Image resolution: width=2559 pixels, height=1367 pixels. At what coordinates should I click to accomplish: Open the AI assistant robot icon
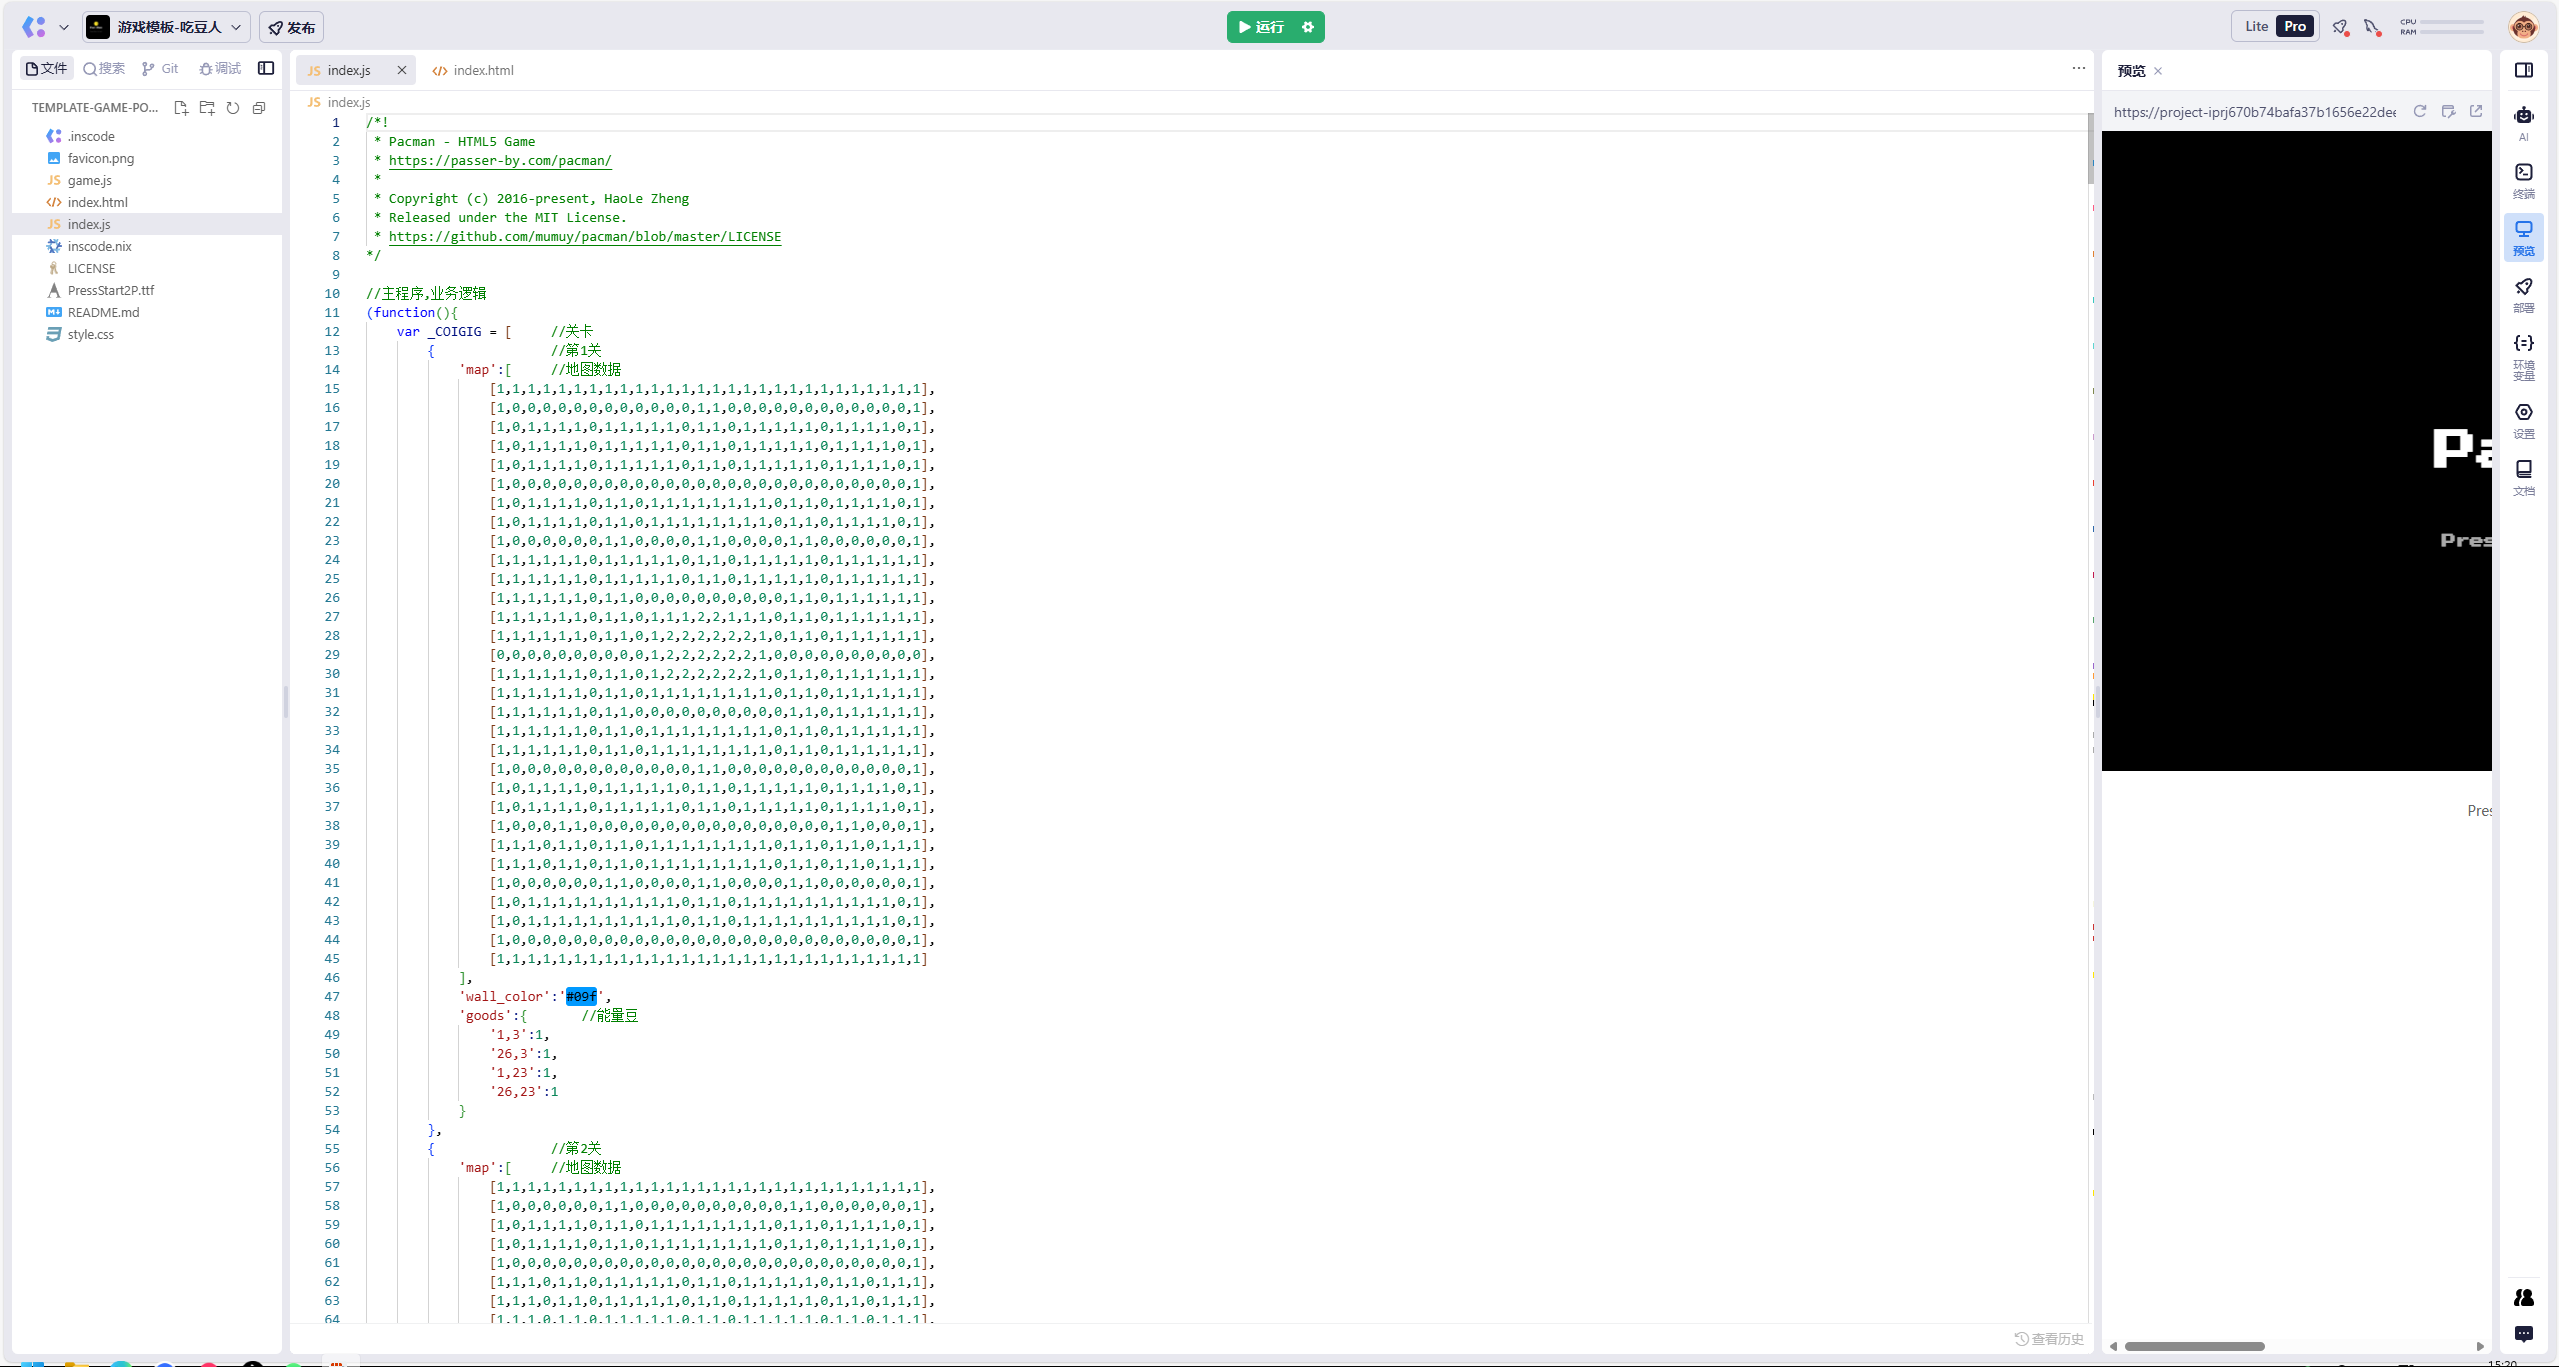(2523, 117)
